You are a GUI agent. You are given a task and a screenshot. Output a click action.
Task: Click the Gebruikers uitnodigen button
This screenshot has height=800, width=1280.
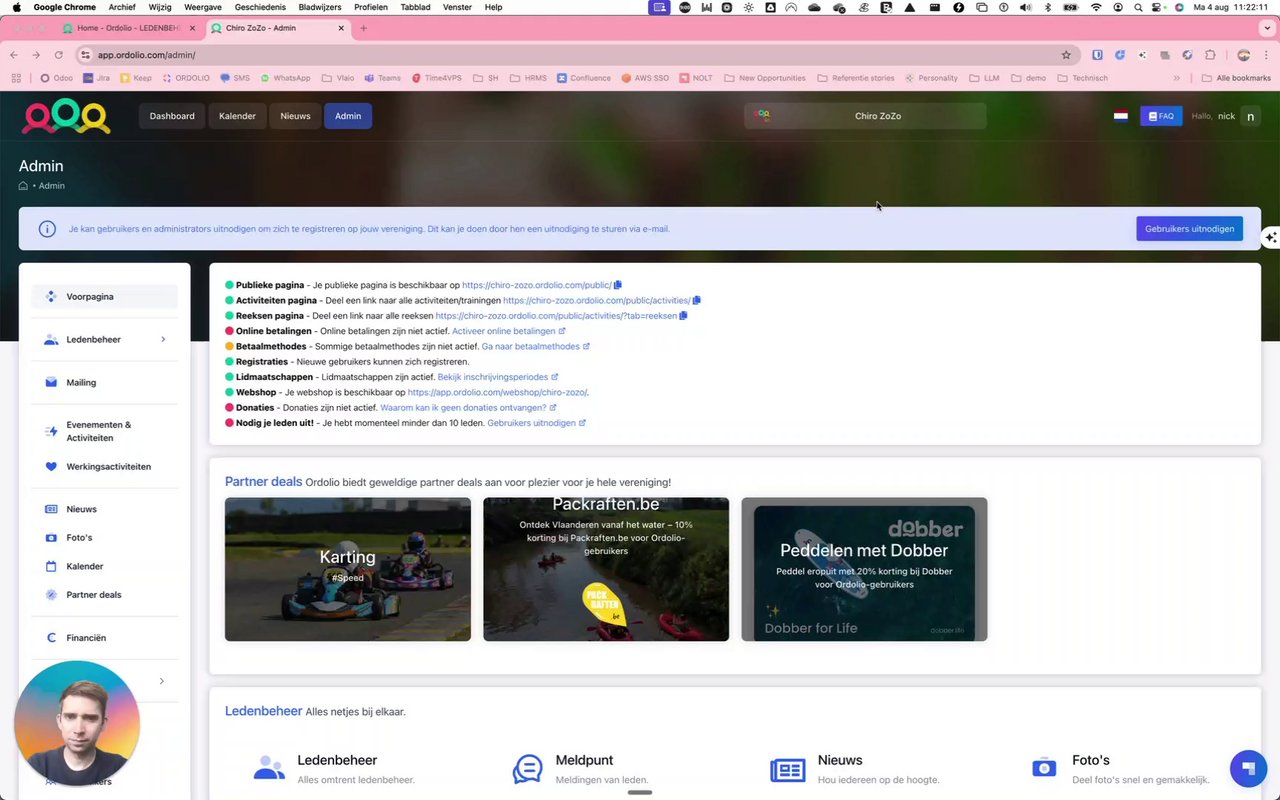click(x=1189, y=229)
